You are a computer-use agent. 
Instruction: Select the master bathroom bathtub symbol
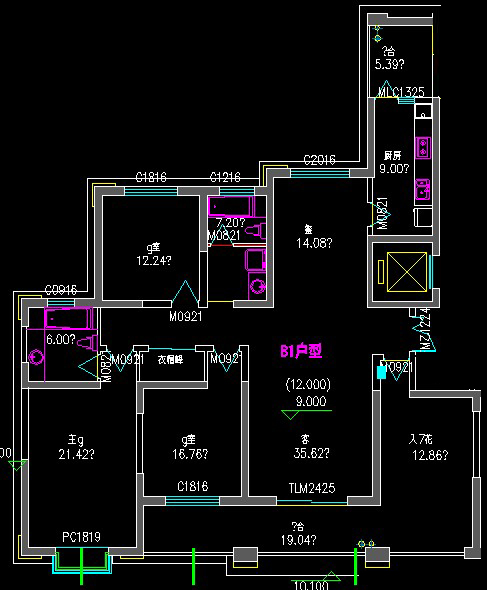[x=68, y=318]
